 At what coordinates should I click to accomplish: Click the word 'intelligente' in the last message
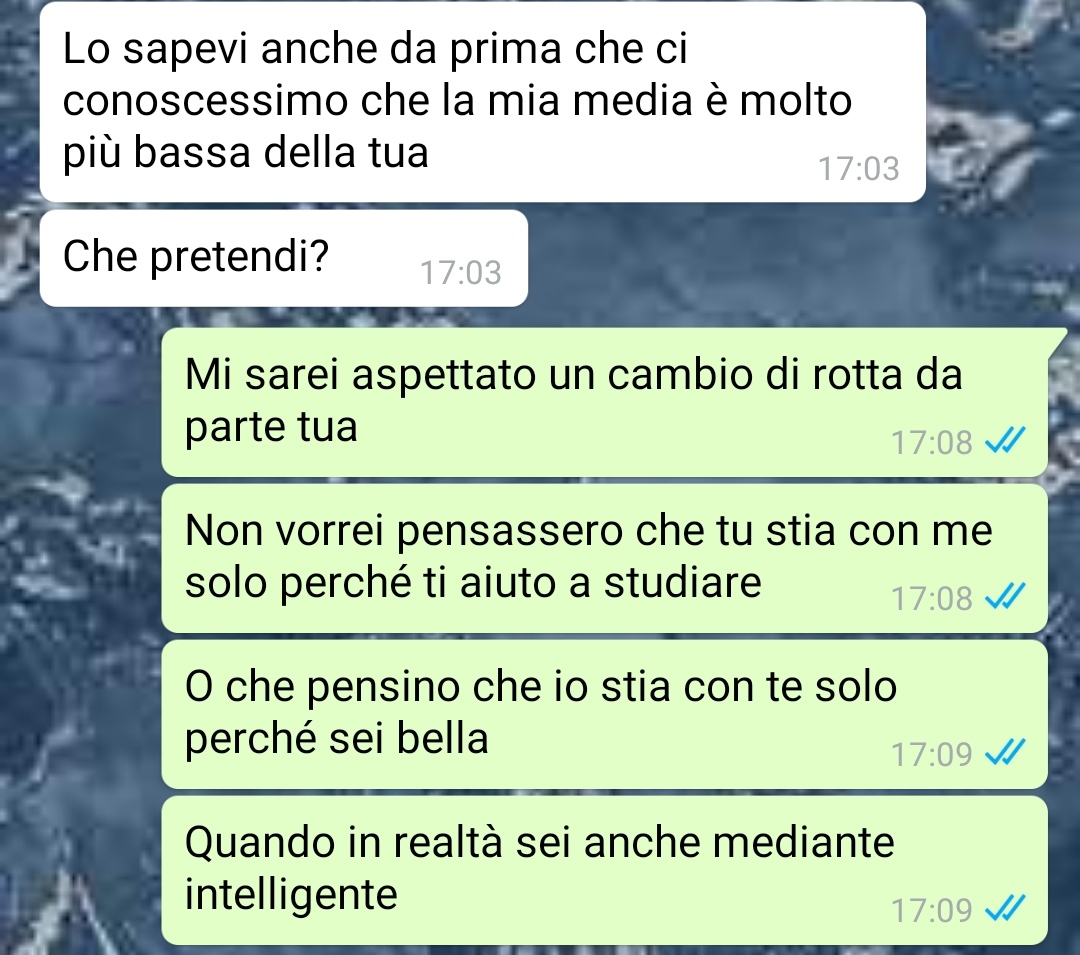[x=291, y=896]
